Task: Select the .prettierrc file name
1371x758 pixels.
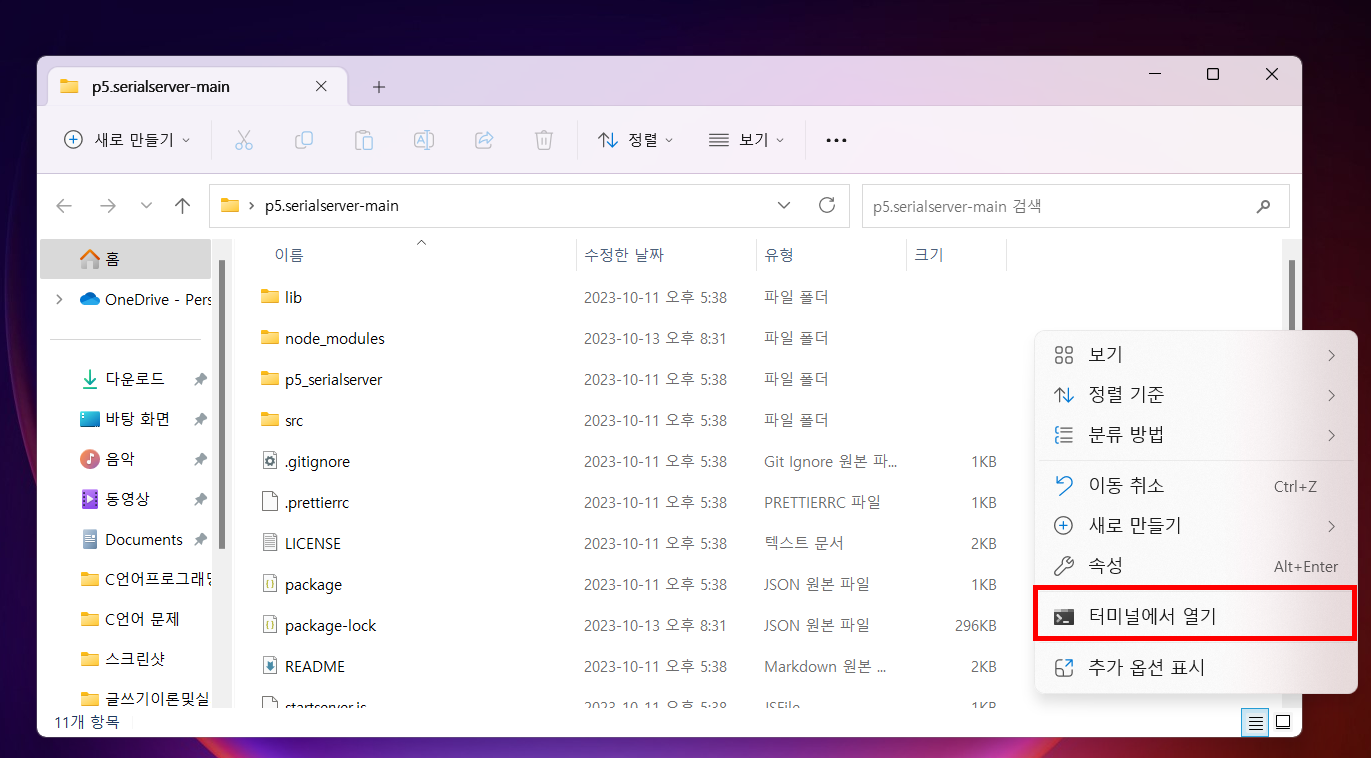Action: (x=317, y=502)
